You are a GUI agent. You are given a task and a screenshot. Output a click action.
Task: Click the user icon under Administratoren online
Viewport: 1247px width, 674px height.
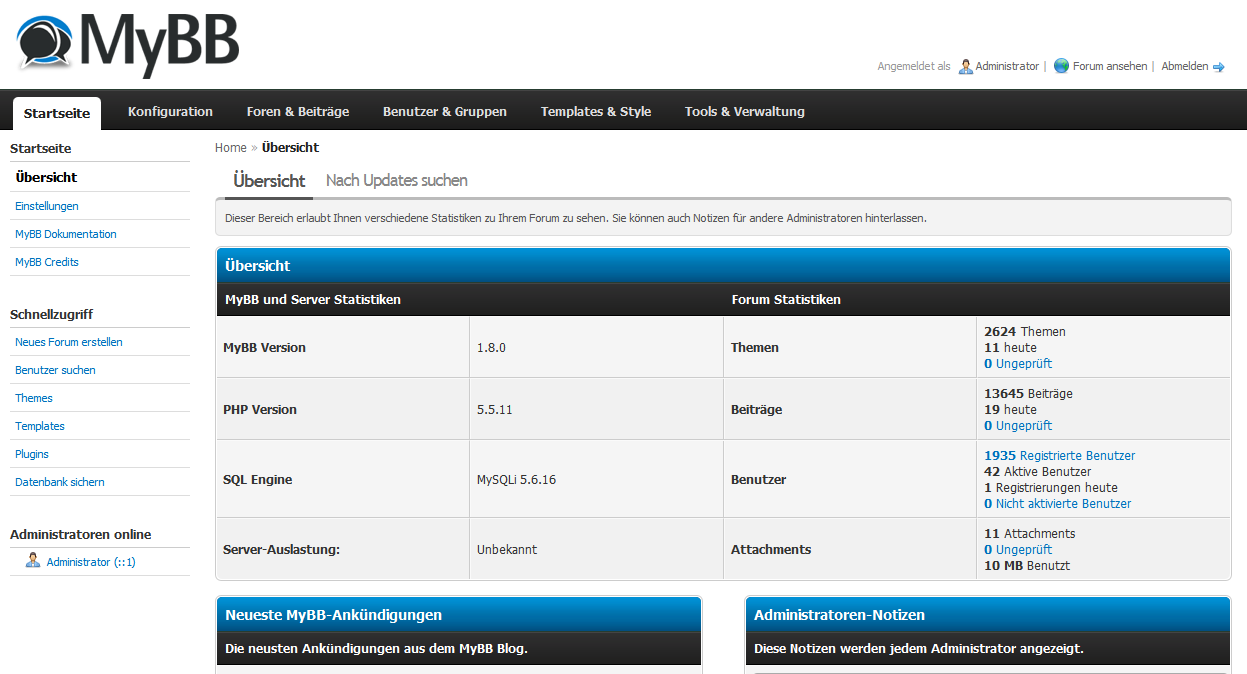[x=33, y=561]
